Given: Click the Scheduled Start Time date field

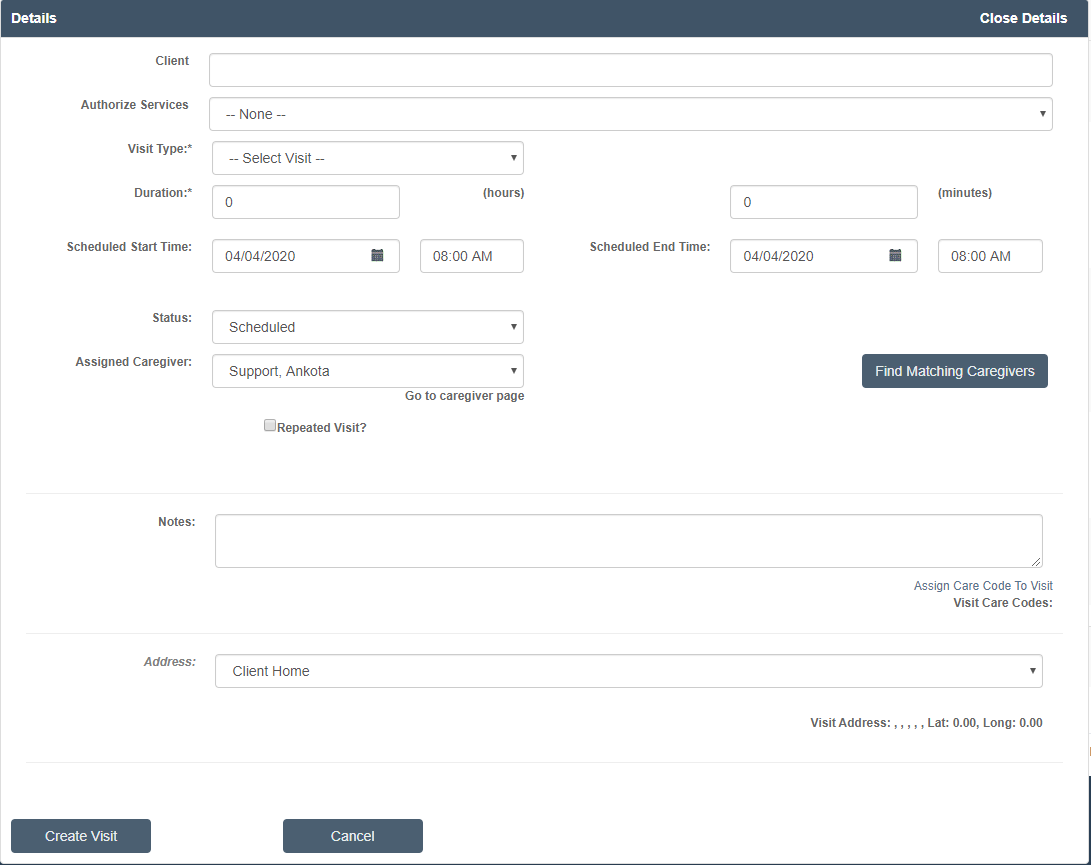Looking at the screenshot, I should pos(306,256).
